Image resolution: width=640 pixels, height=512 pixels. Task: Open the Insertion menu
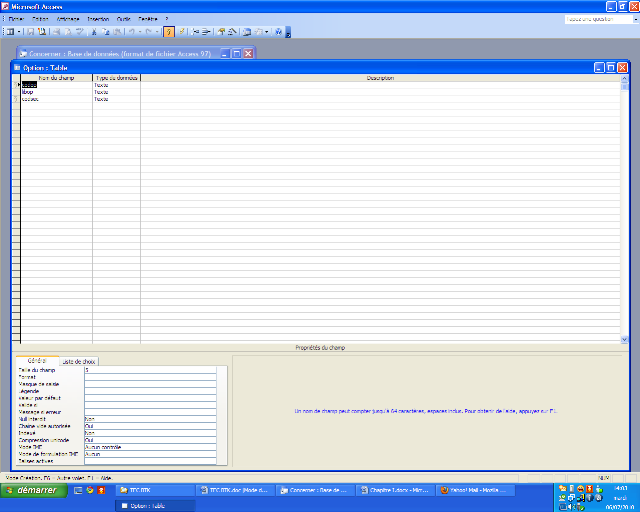point(98,19)
